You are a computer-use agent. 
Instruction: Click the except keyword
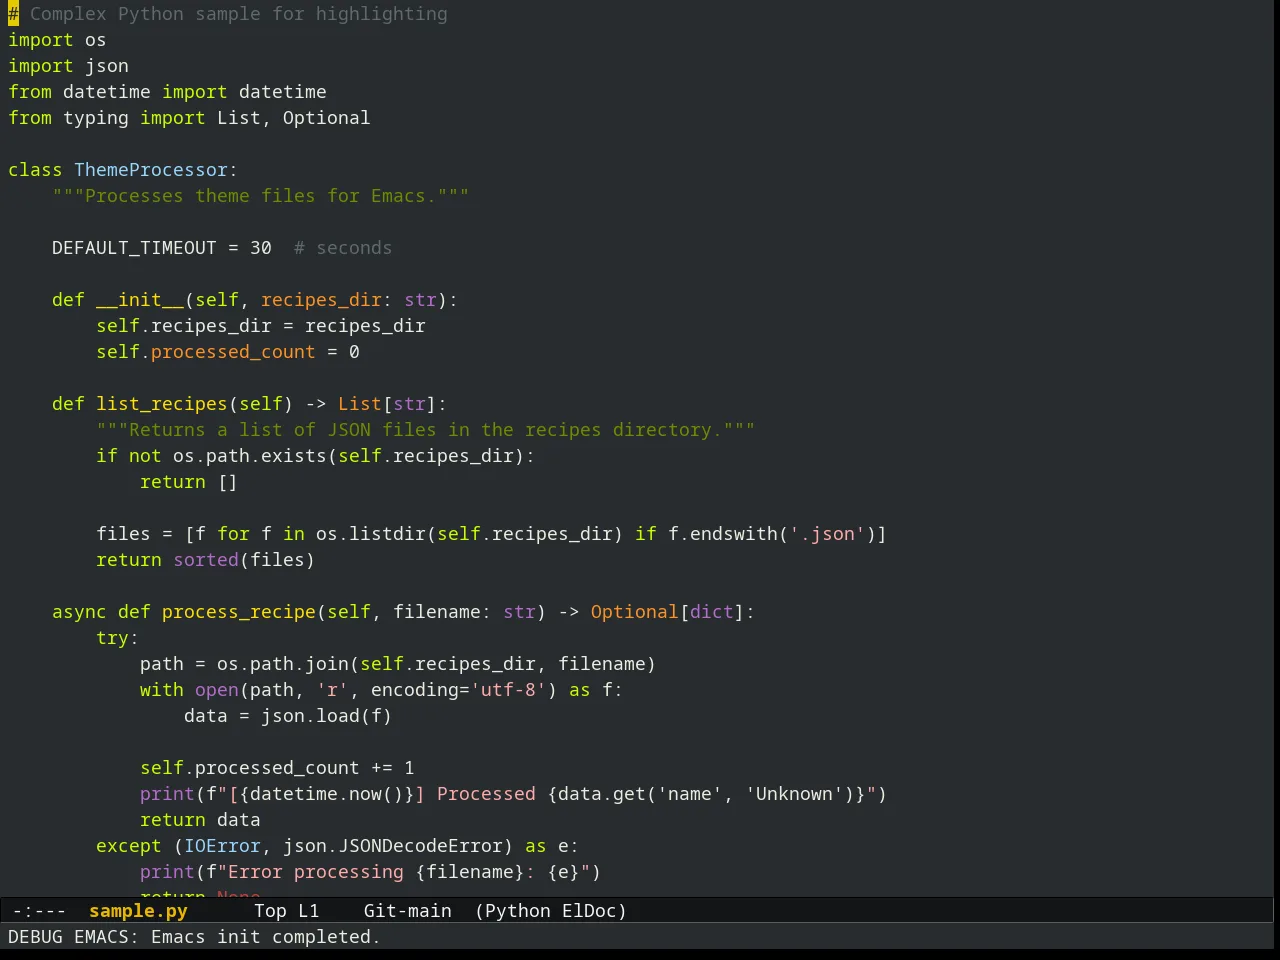128,846
